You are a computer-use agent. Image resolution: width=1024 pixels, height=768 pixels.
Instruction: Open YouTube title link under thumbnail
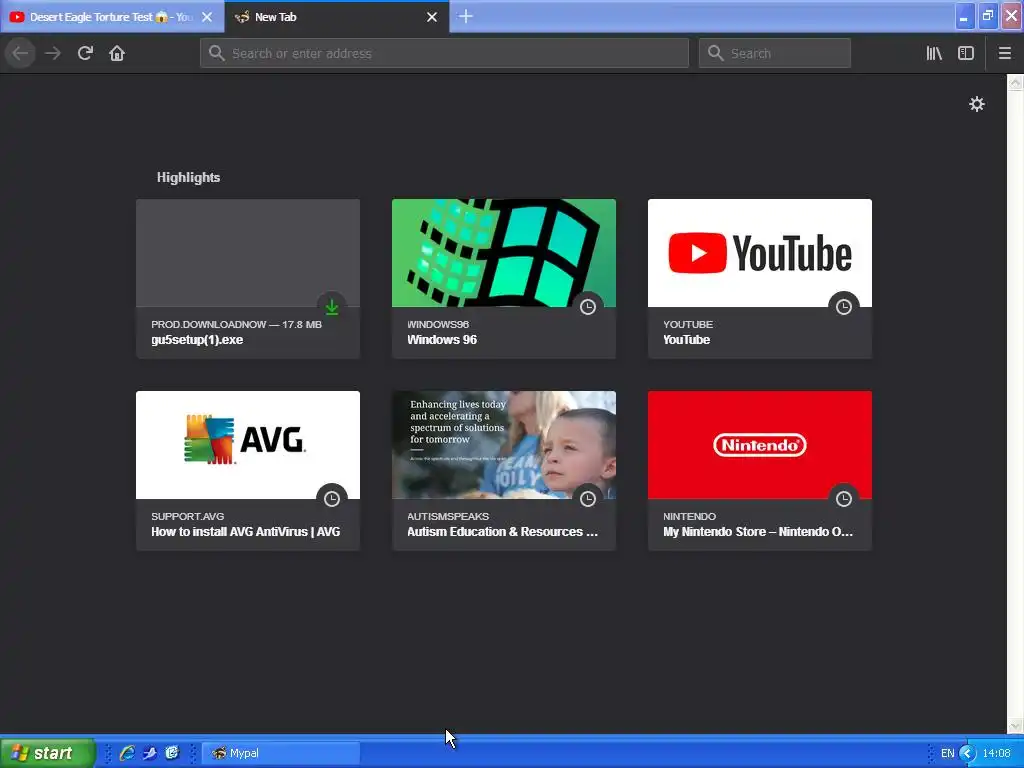coord(686,340)
